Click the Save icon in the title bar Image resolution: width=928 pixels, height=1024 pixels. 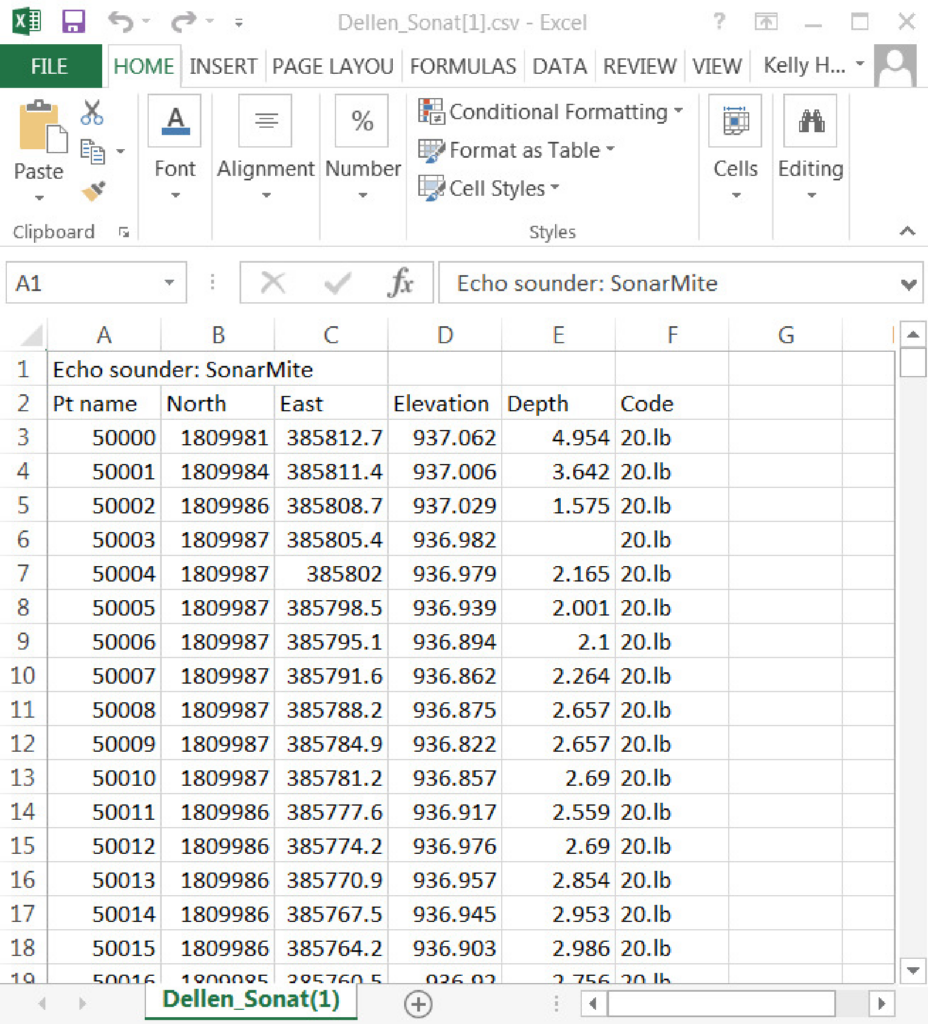(73, 22)
